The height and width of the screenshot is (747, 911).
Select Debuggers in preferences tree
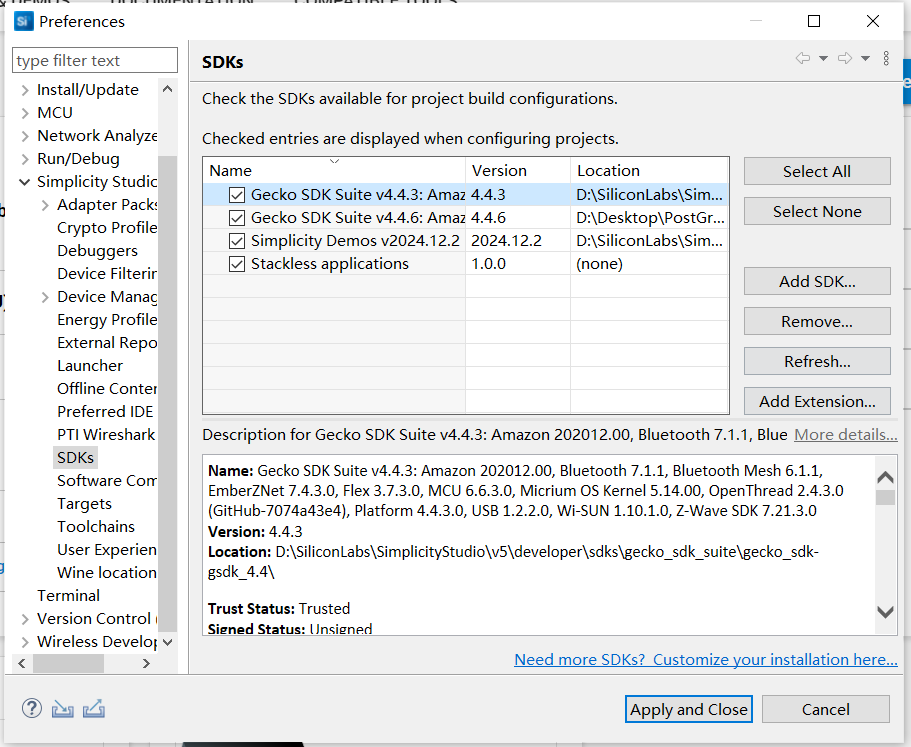[x=98, y=251]
